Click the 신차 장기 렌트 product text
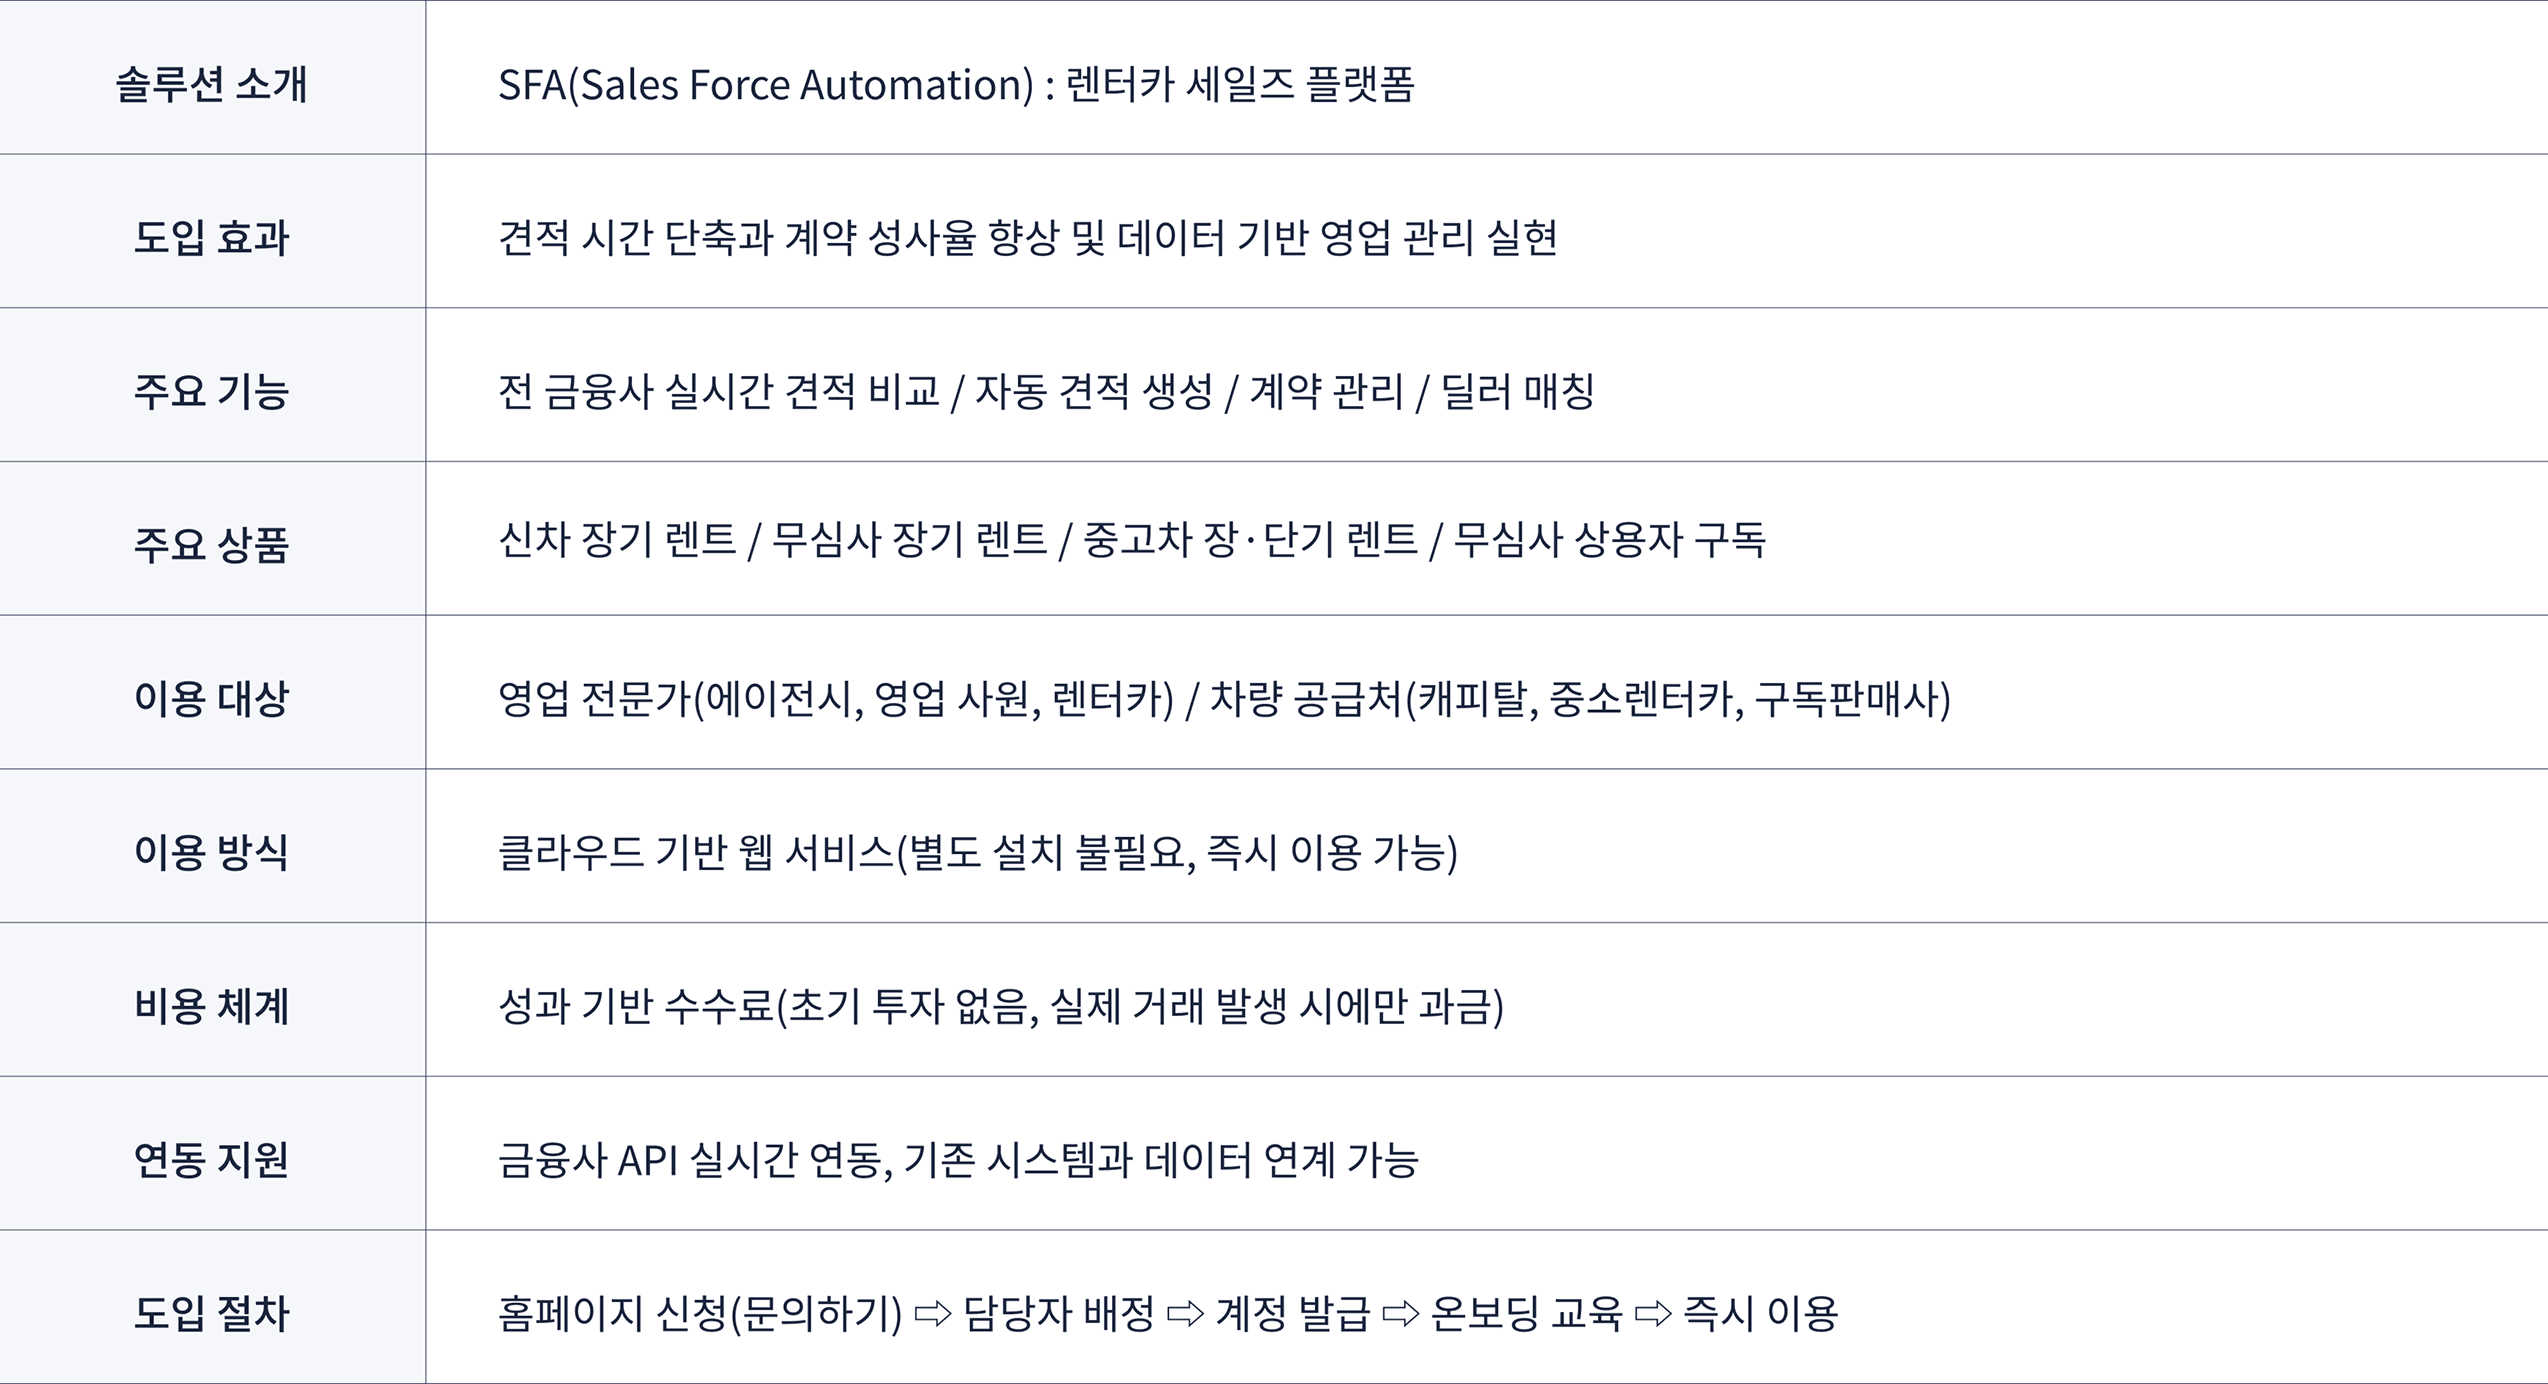This screenshot has height=1384, width=2548. (616, 541)
